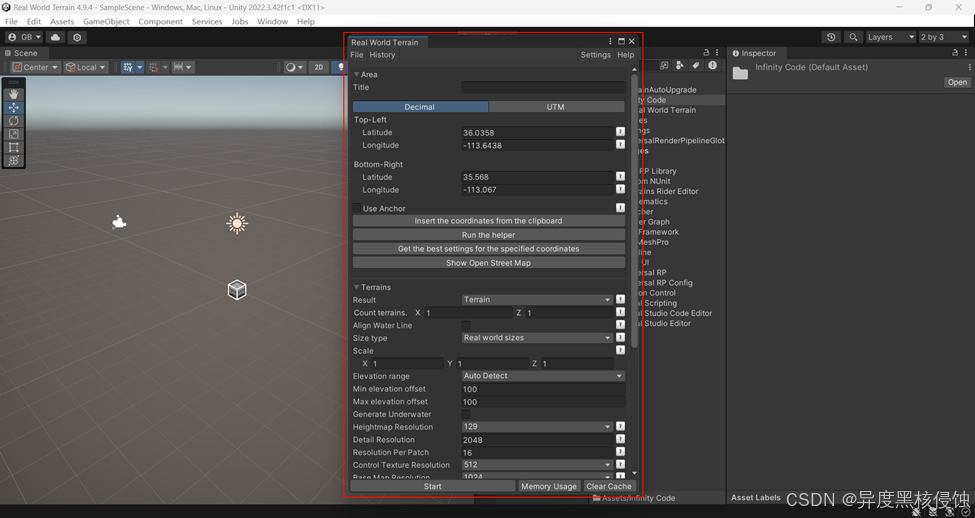975x518 pixels.
Task: Open Heightmap Resolution 129 dropdown
Action: point(537,427)
